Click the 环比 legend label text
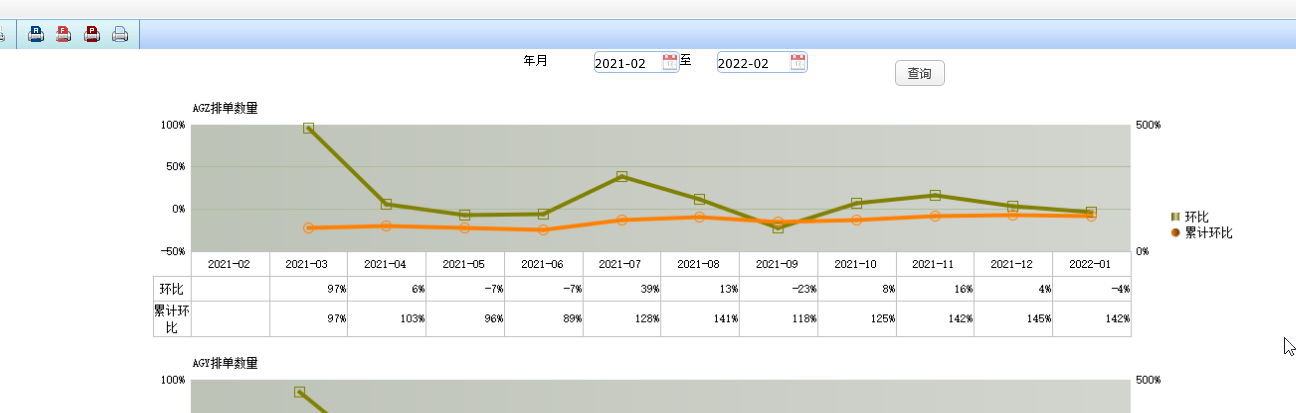This screenshot has height=413, width=1296. point(1197,216)
